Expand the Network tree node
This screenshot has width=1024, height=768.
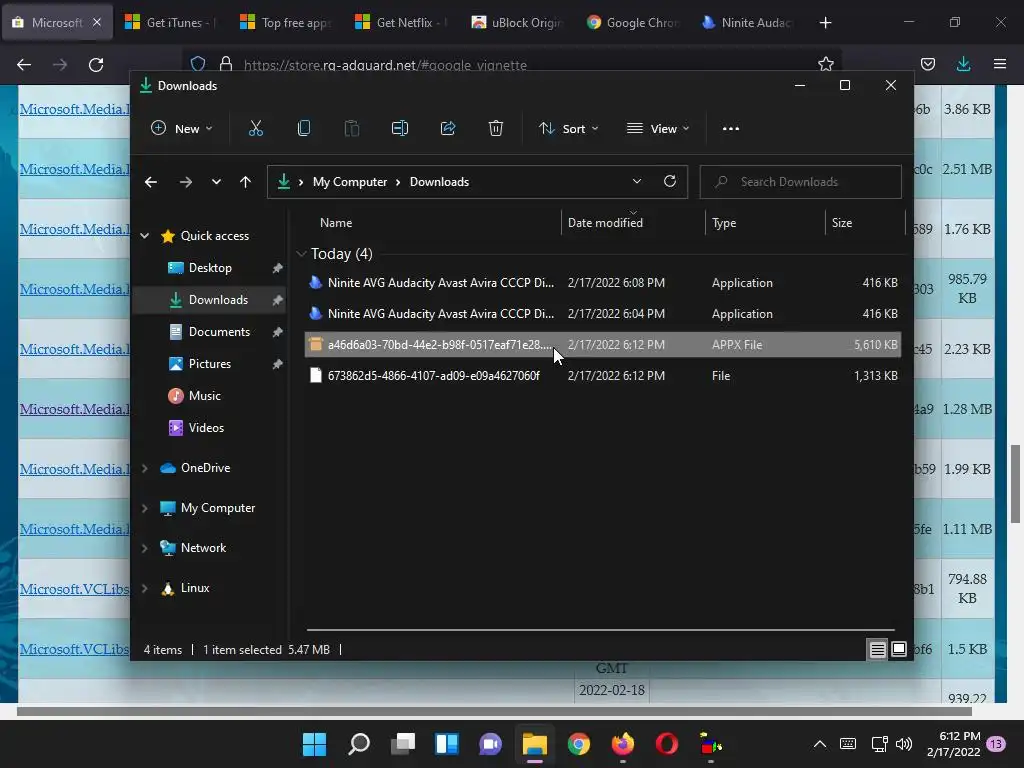[145, 548]
